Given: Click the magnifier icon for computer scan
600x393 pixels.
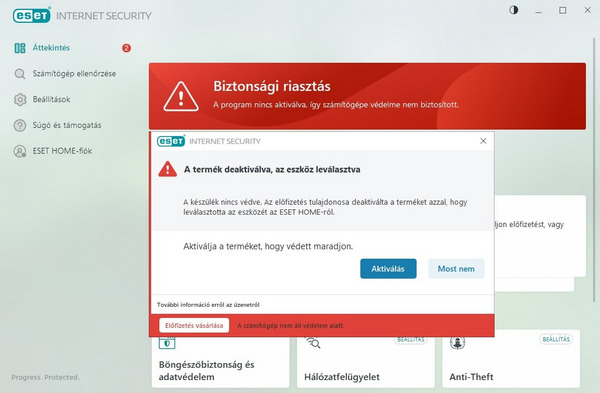Looking at the screenshot, I should [x=20, y=73].
